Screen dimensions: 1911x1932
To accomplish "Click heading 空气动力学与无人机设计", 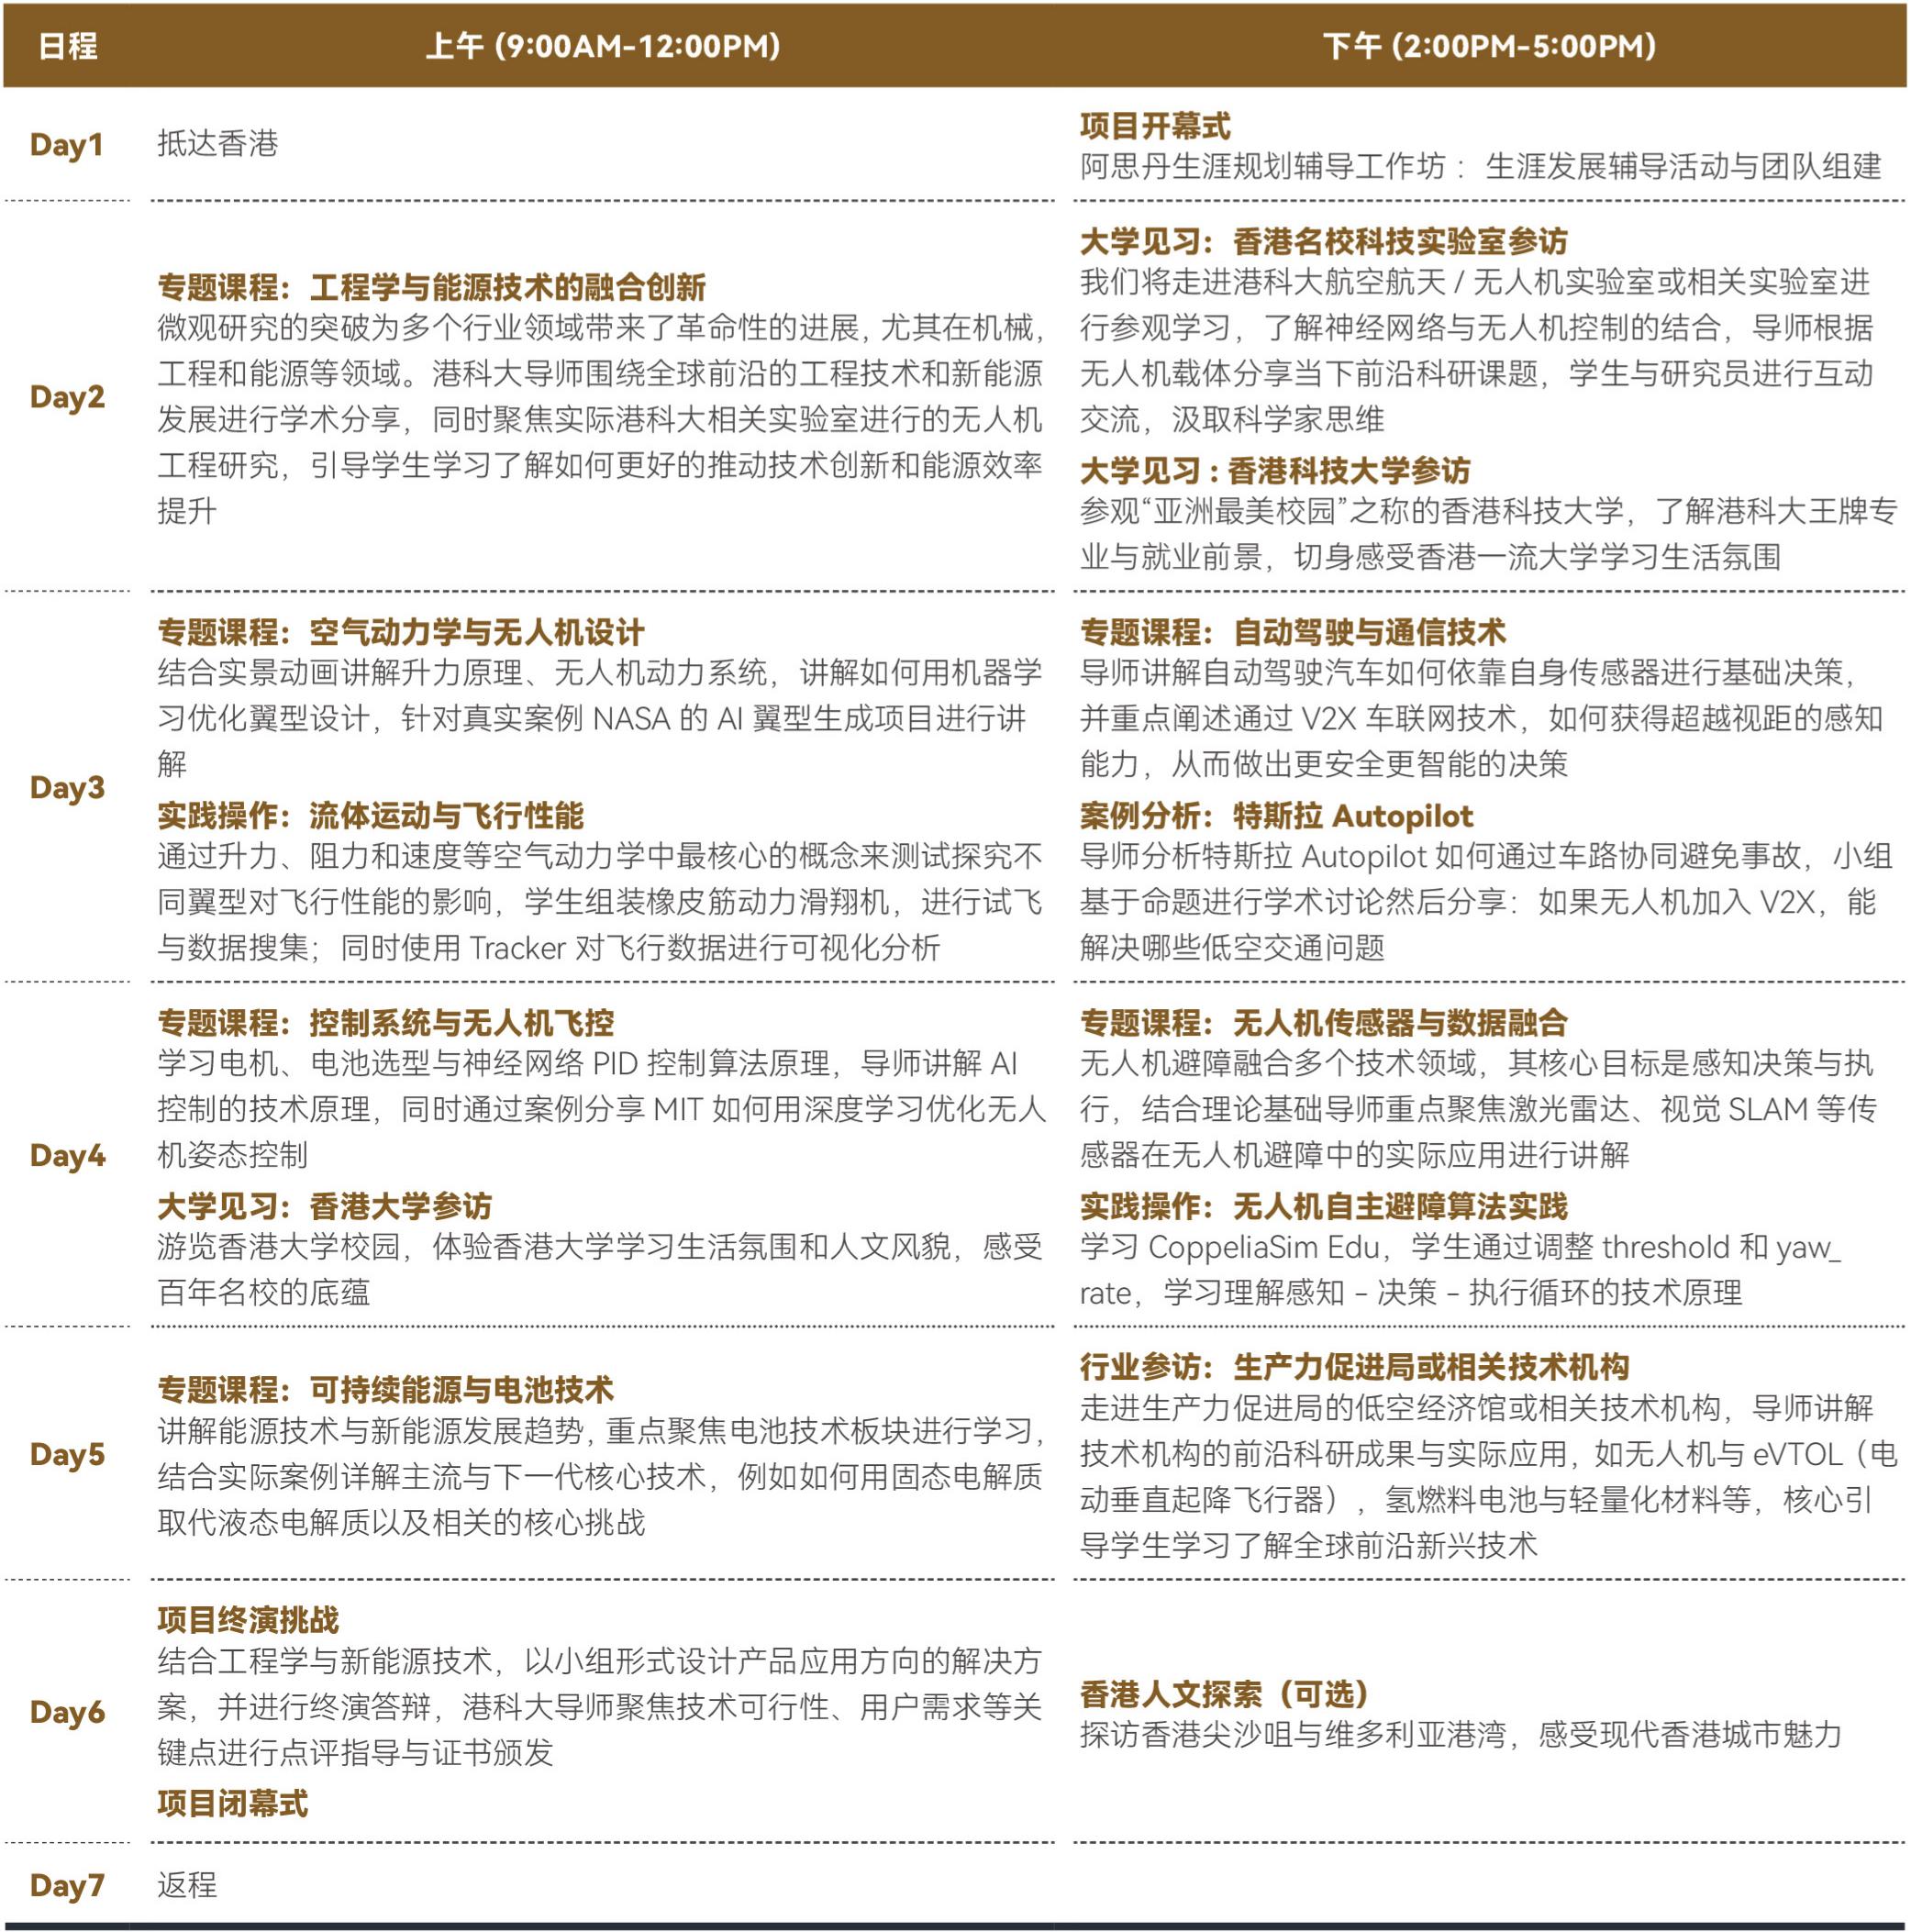I will [x=400, y=632].
